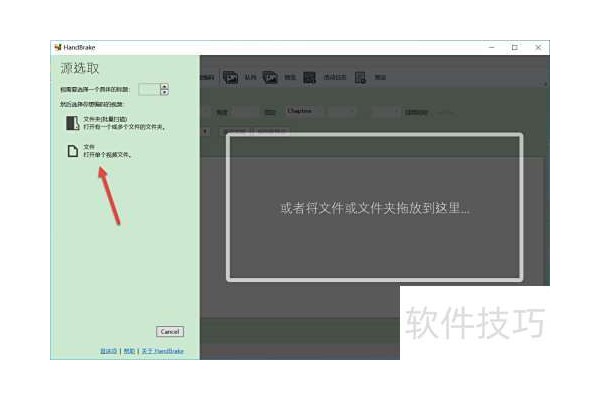Open the Preview icon in dimmed toolbar
Viewport: 600px width, 400px height.
click(270, 77)
